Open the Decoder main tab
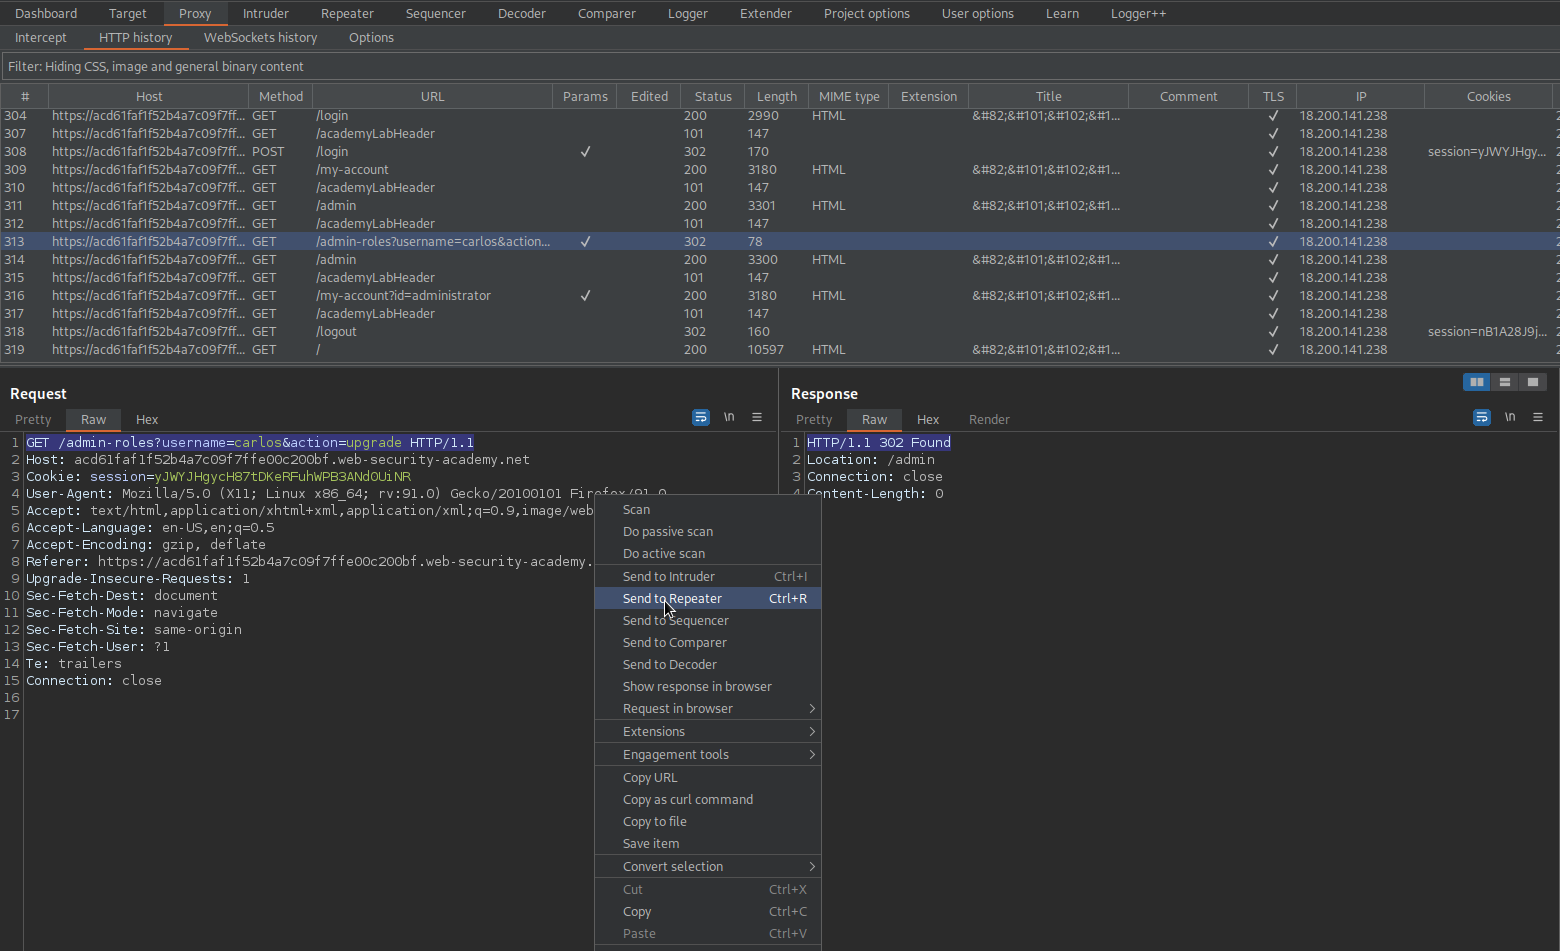The height and width of the screenshot is (951, 1560). pos(522,13)
